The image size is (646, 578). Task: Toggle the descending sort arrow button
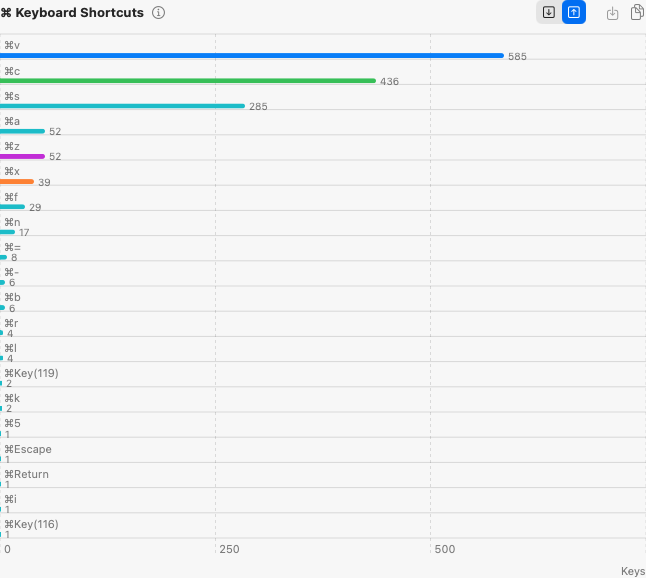548,13
